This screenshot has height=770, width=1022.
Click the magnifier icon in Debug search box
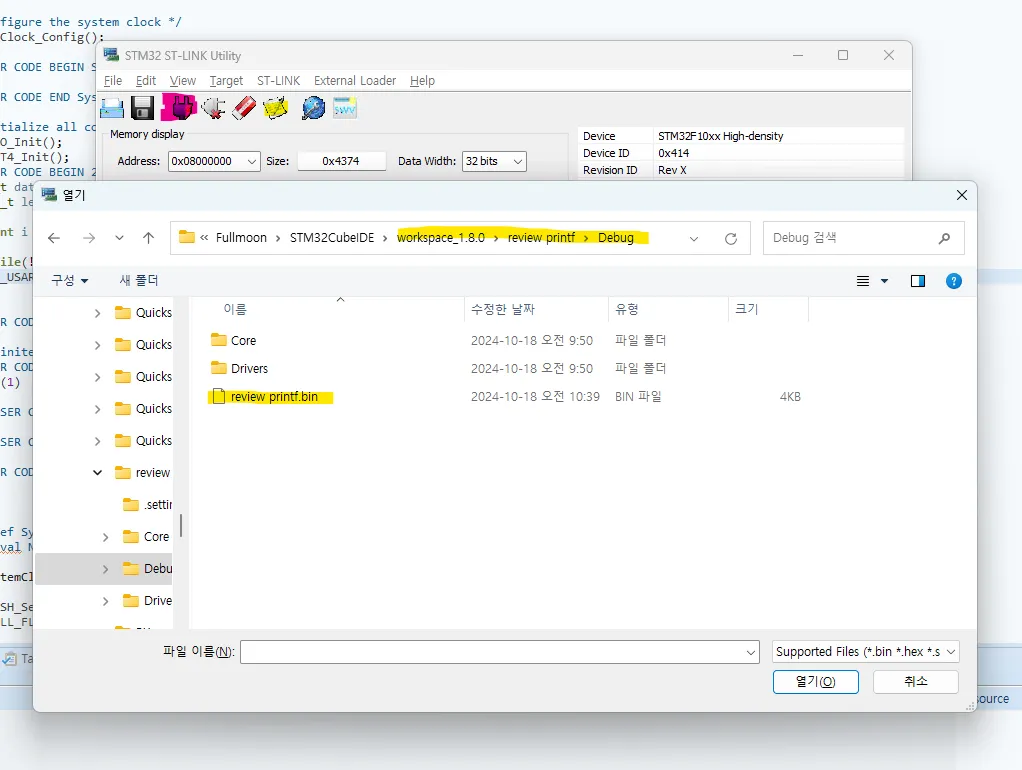coord(944,238)
